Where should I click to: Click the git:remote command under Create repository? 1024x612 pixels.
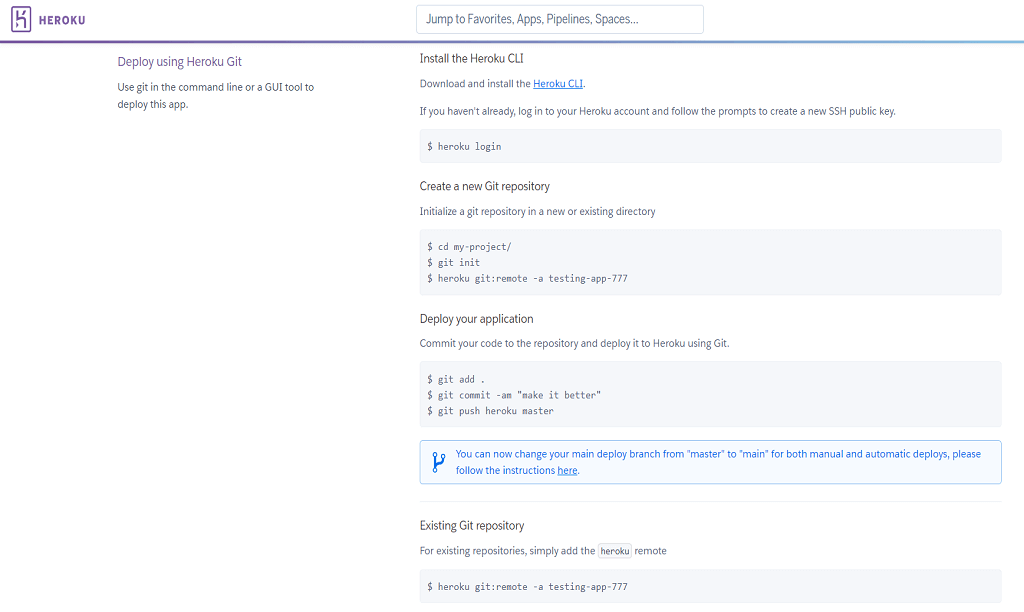527,278
